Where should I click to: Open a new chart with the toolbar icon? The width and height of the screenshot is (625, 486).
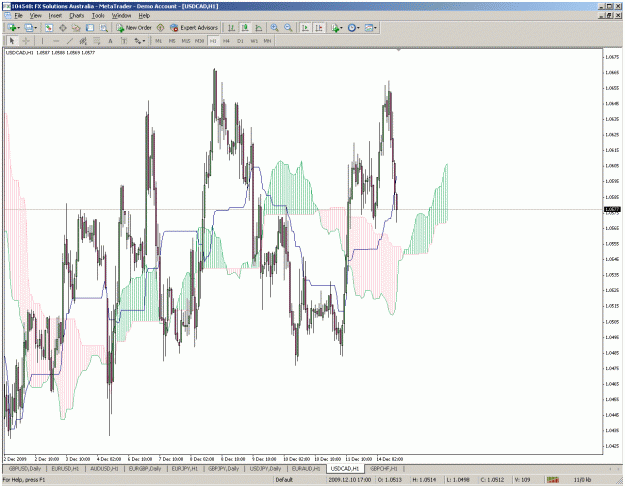point(12,28)
